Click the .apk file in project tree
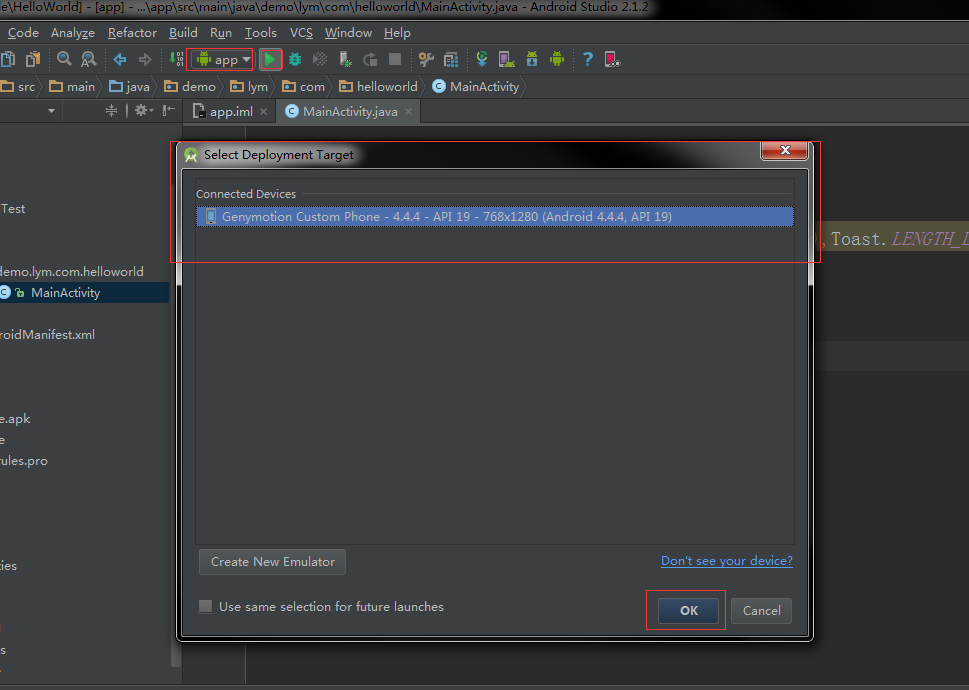The image size is (969, 690). [15, 418]
